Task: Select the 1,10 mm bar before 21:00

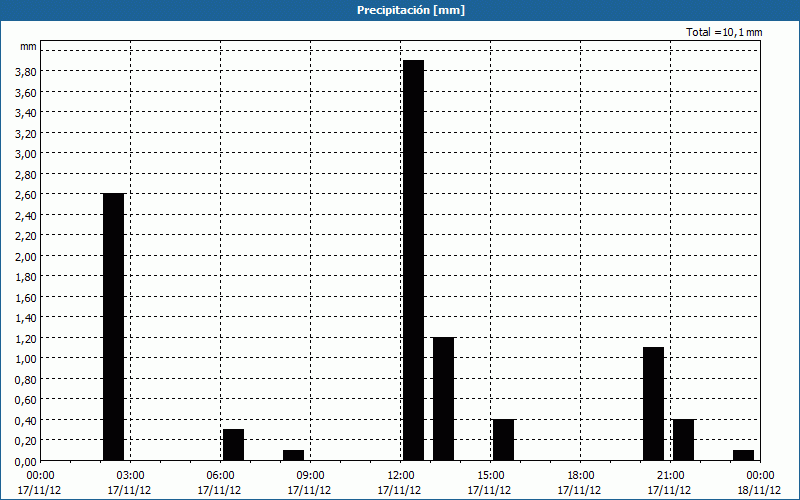Action: tap(654, 404)
